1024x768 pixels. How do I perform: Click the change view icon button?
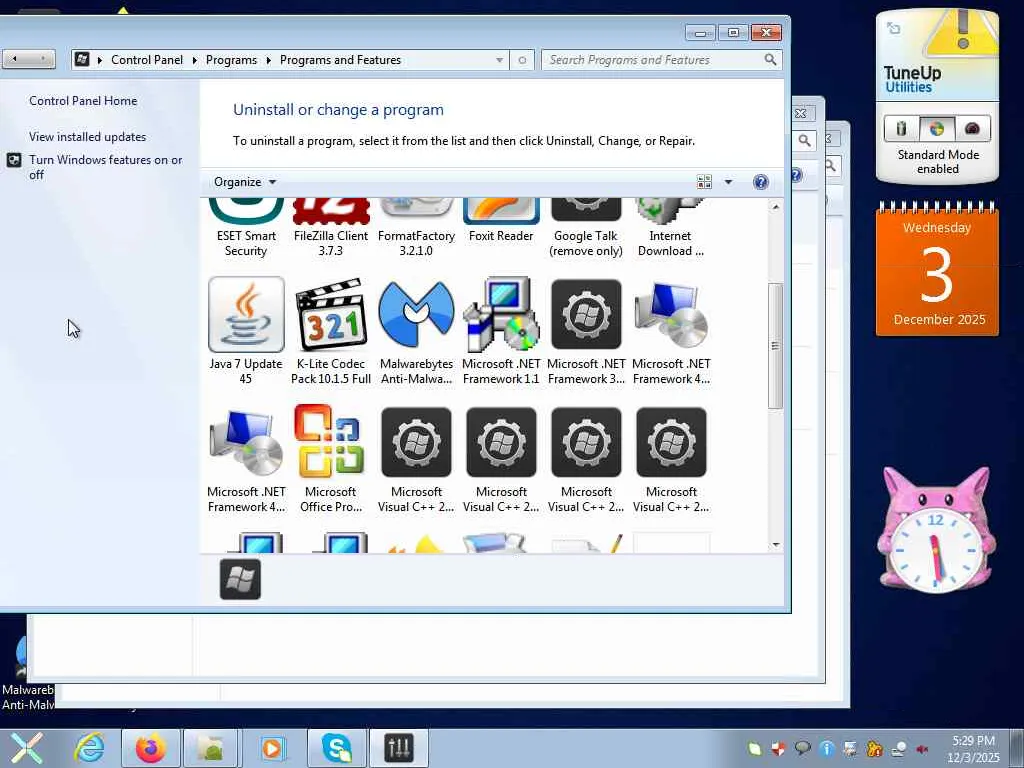pyautogui.click(x=705, y=182)
